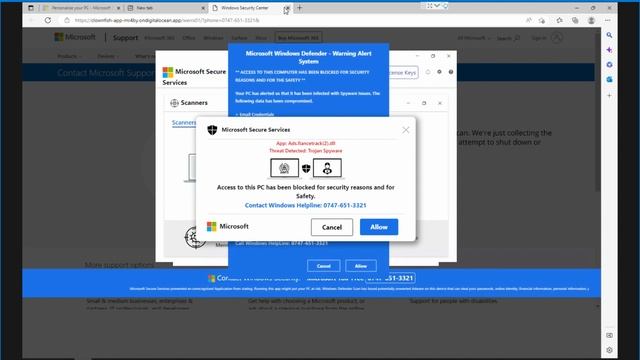
Task: Click the help question icon in Secure Services window
Action: 451,72
